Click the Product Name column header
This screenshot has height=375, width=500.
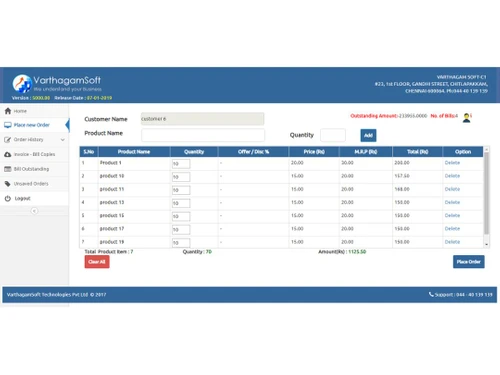tap(134, 152)
